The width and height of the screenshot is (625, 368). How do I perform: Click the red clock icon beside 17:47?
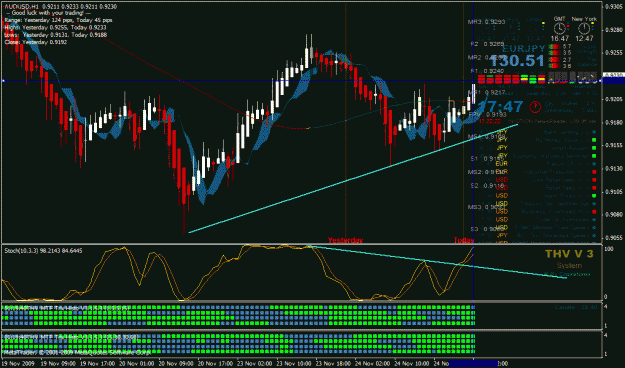pyautogui.click(x=535, y=107)
